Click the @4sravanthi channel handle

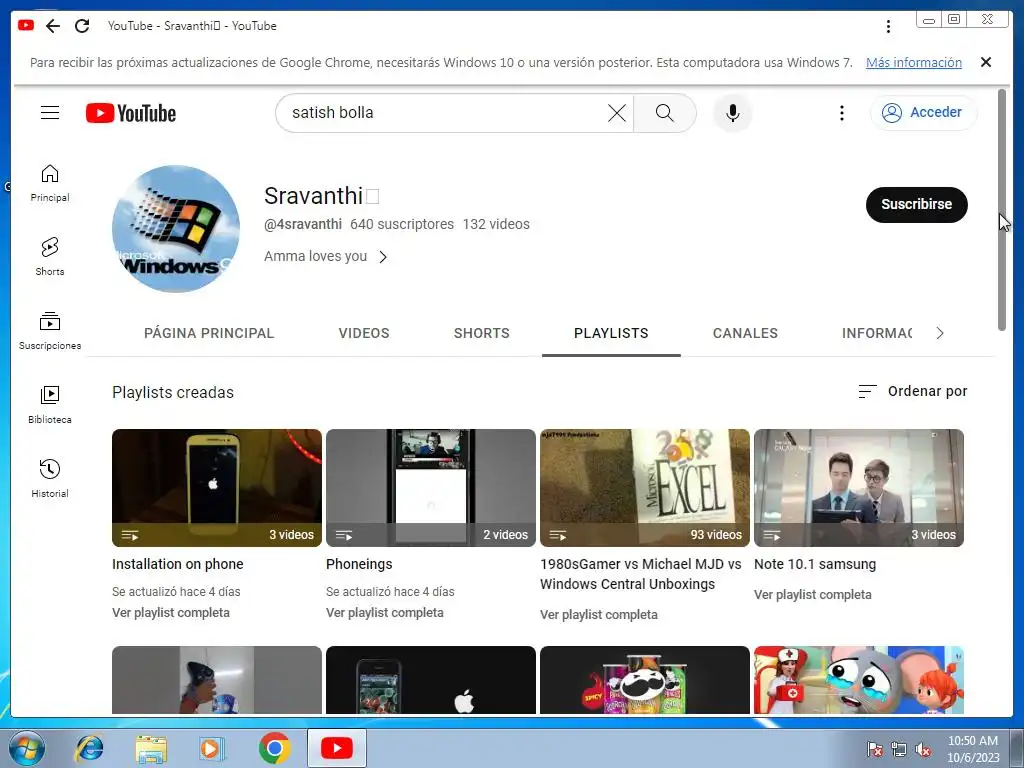click(302, 224)
